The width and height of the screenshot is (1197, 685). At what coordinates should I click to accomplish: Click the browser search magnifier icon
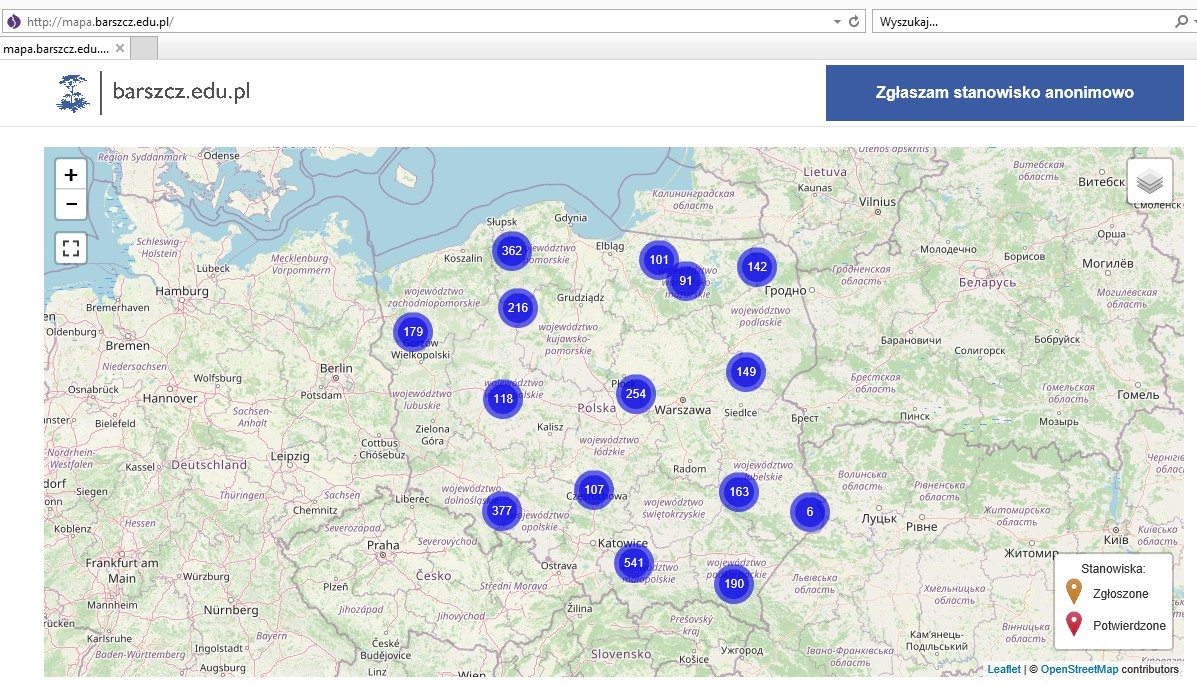click(1181, 21)
